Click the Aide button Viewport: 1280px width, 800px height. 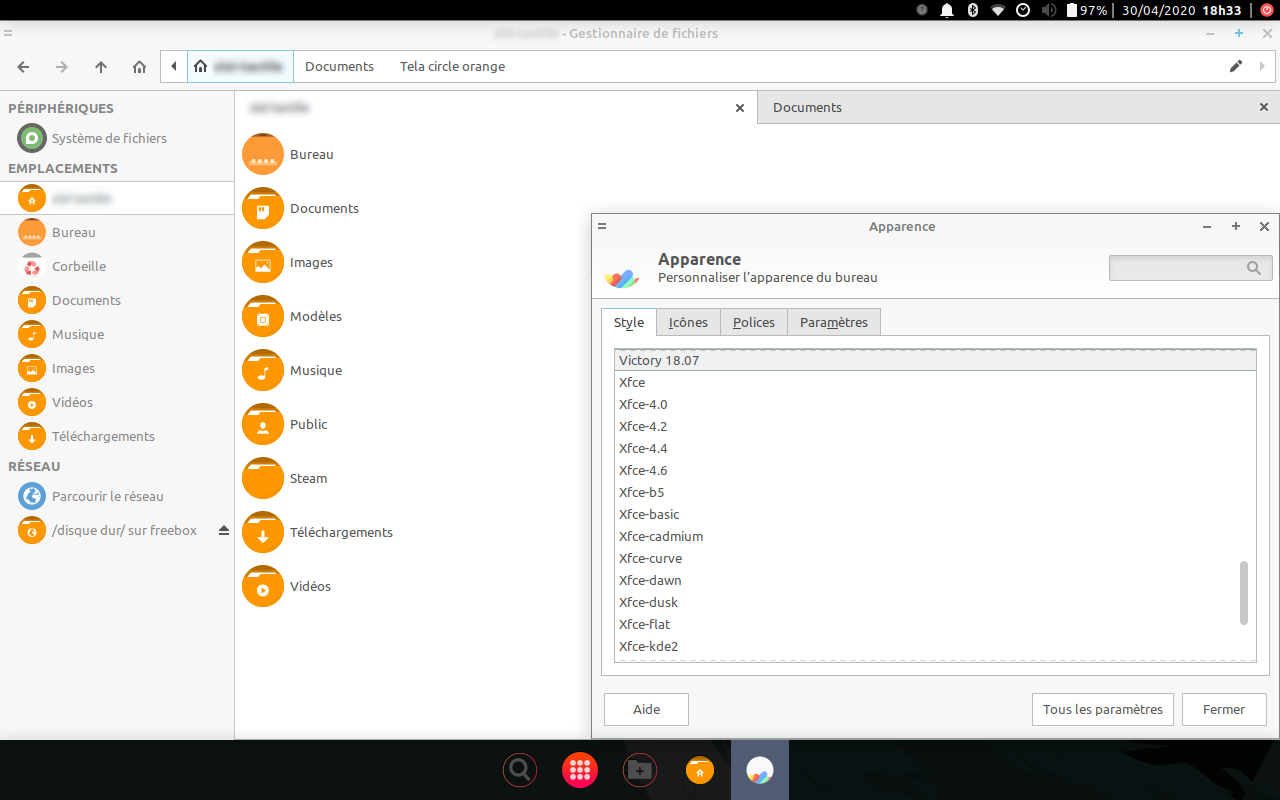tap(646, 709)
